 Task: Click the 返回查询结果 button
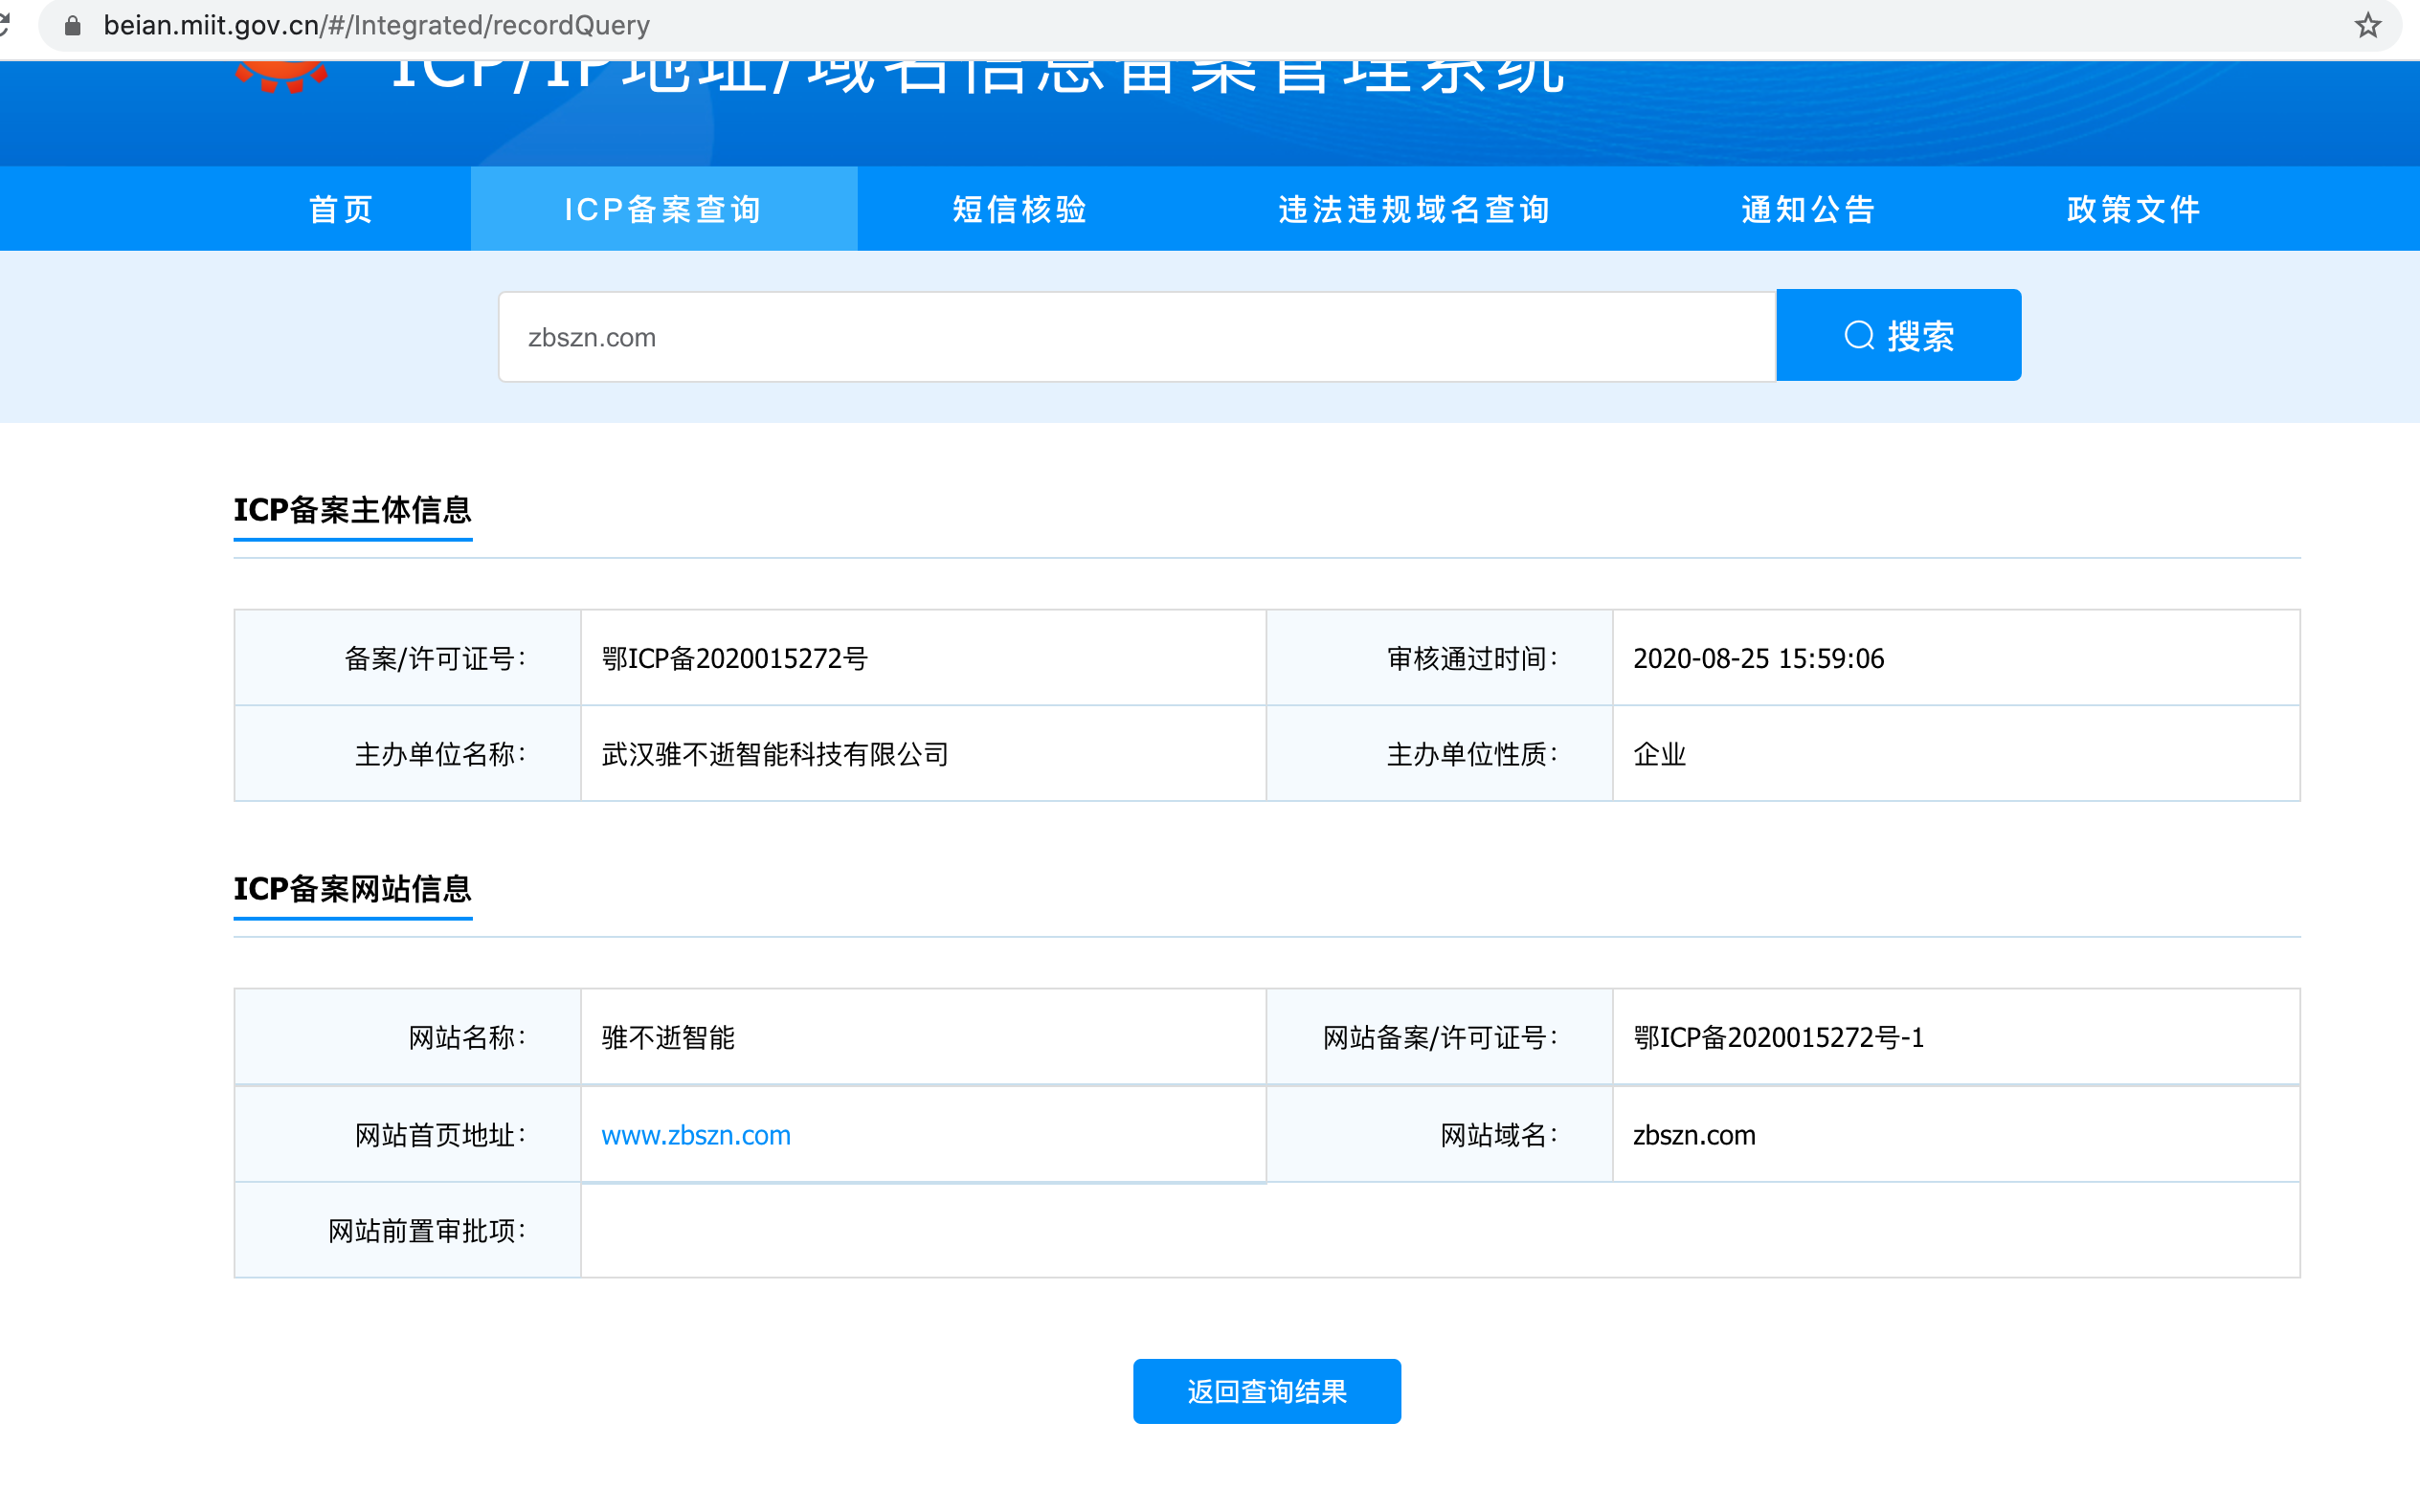click(x=1266, y=1391)
